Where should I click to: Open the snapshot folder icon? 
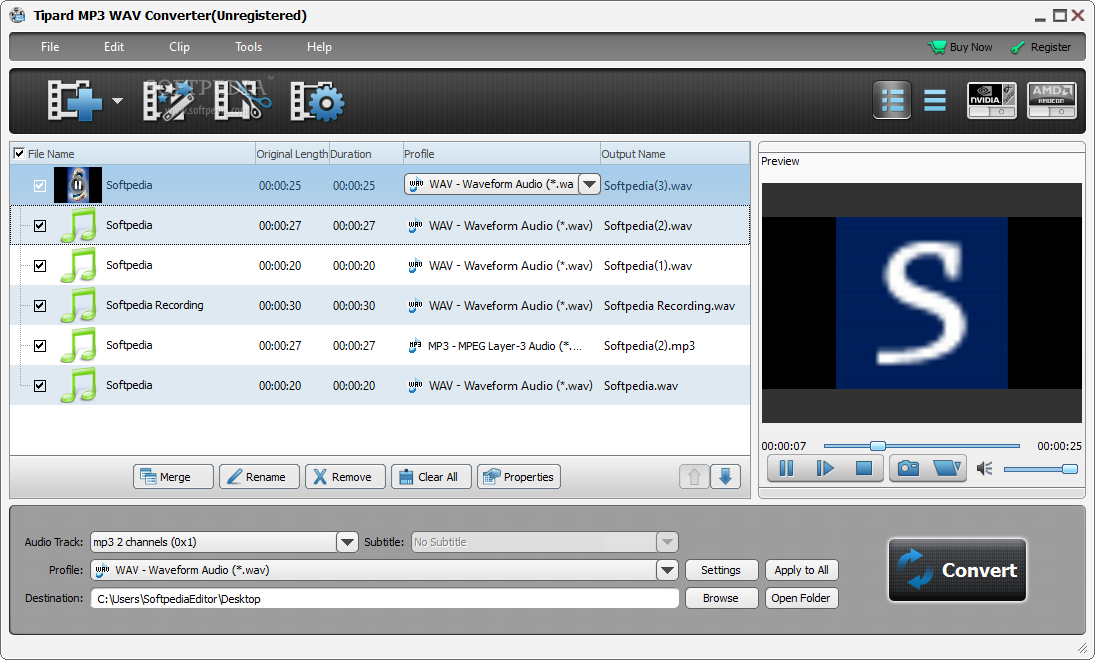point(946,468)
